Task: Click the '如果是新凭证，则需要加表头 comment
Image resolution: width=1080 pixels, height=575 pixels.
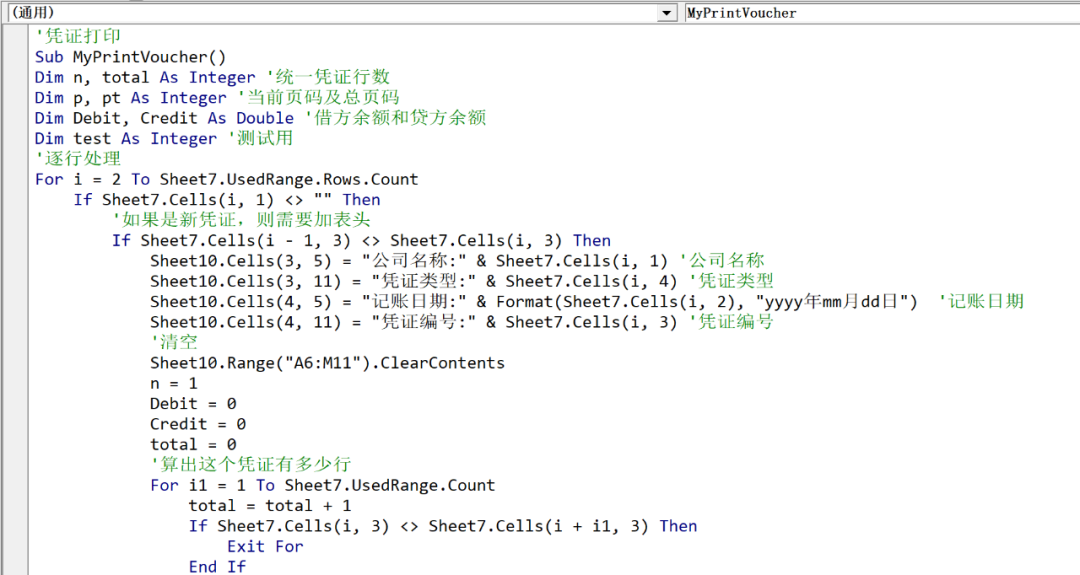Action: (241, 220)
